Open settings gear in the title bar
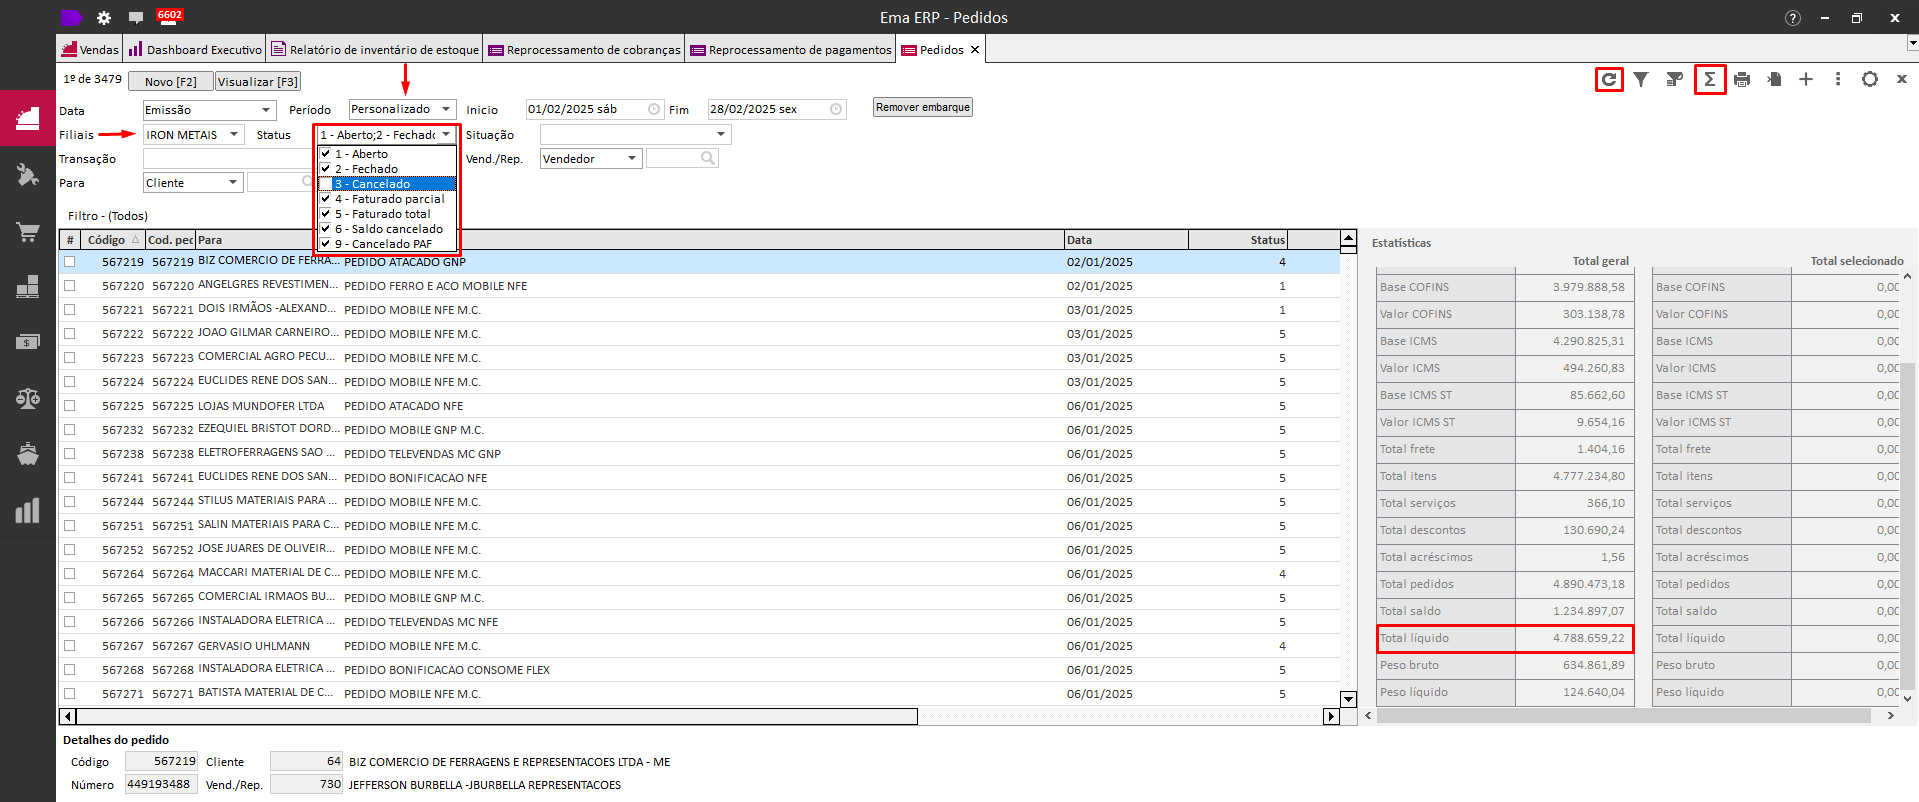The width and height of the screenshot is (1919, 802). [104, 18]
